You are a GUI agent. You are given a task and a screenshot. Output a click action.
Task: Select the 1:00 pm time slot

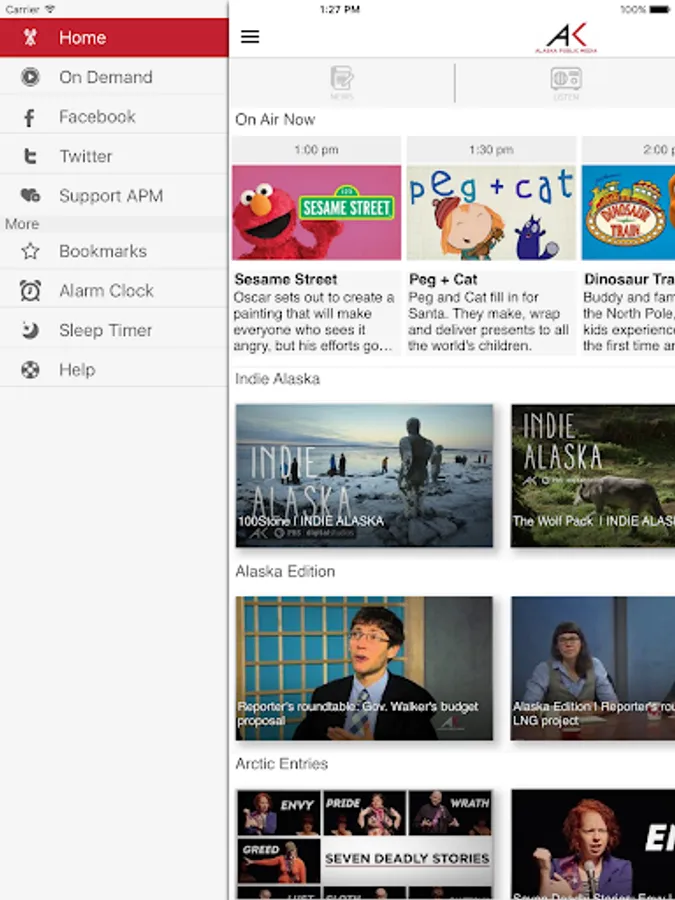[x=317, y=150]
